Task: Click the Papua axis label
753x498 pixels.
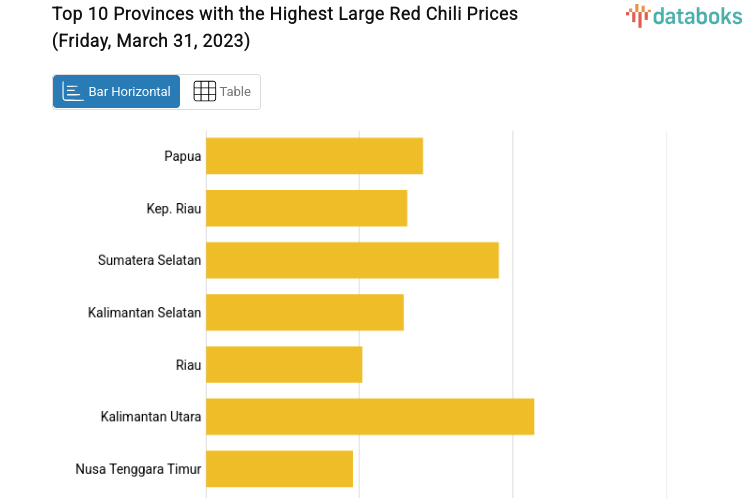Action: (x=183, y=156)
